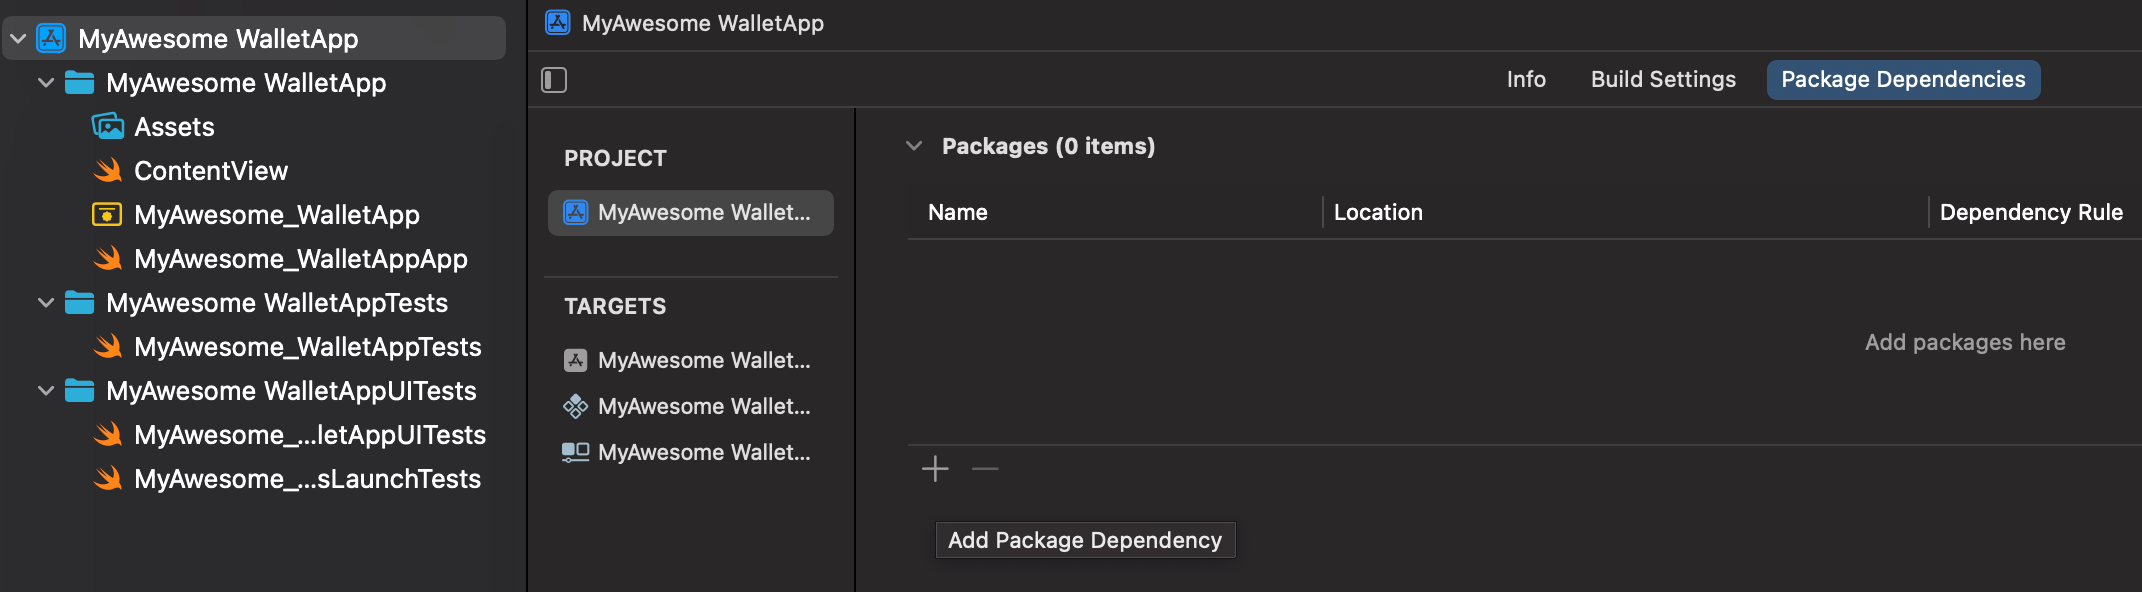The height and width of the screenshot is (592, 2142).
Task: Click the Packages (0 items) heading
Action: 1049,146
